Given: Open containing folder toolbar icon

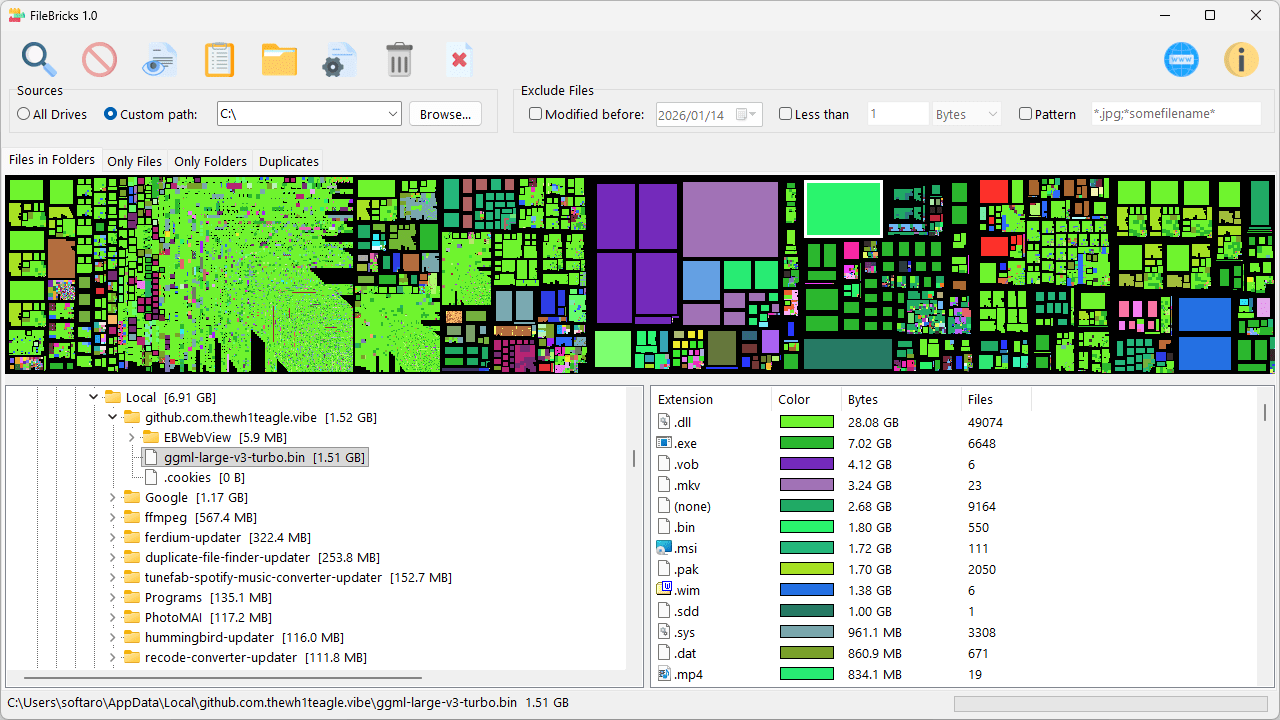Looking at the screenshot, I should click(280, 60).
